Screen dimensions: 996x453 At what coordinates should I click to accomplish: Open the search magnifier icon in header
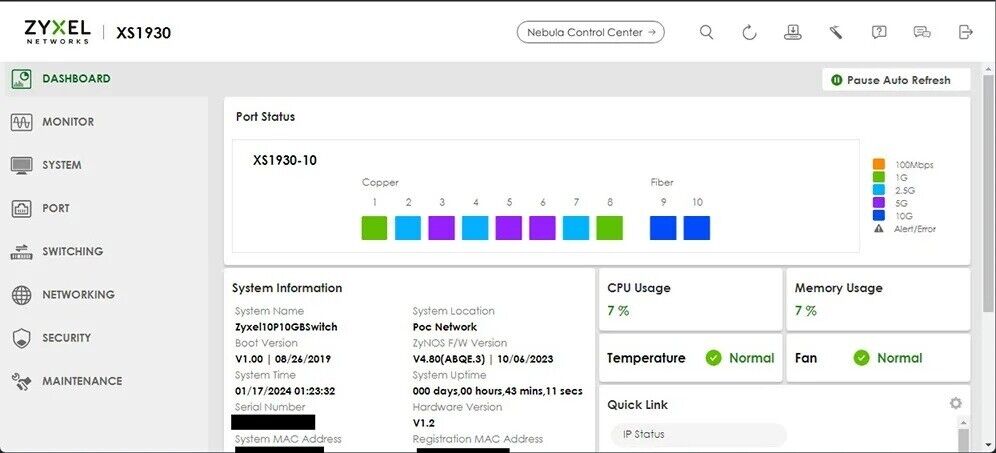[706, 32]
